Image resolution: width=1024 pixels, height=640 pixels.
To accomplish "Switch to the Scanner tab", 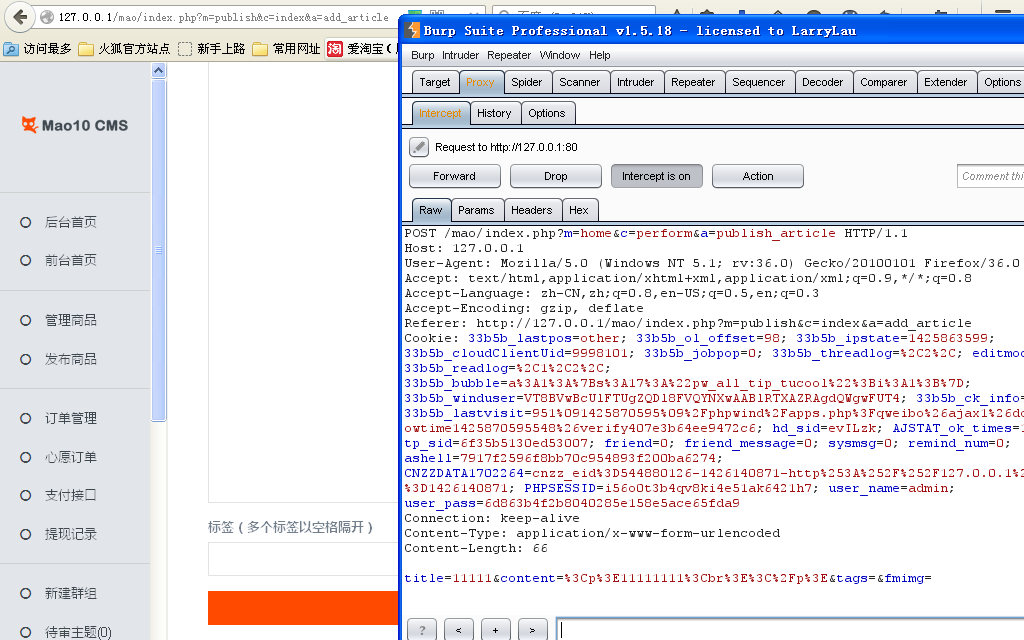I will (579, 82).
